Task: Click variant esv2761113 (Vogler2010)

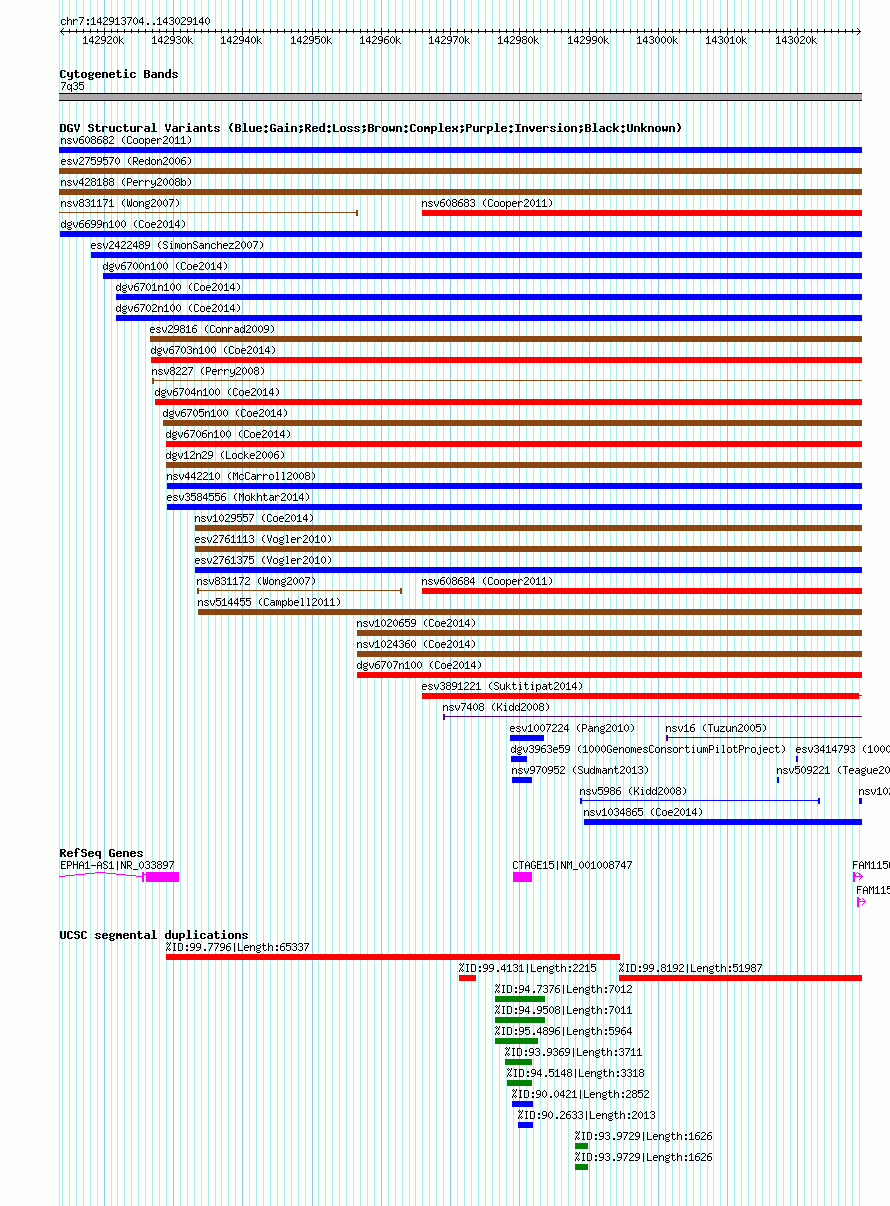Action: pyautogui.click(x=263, y=539)
